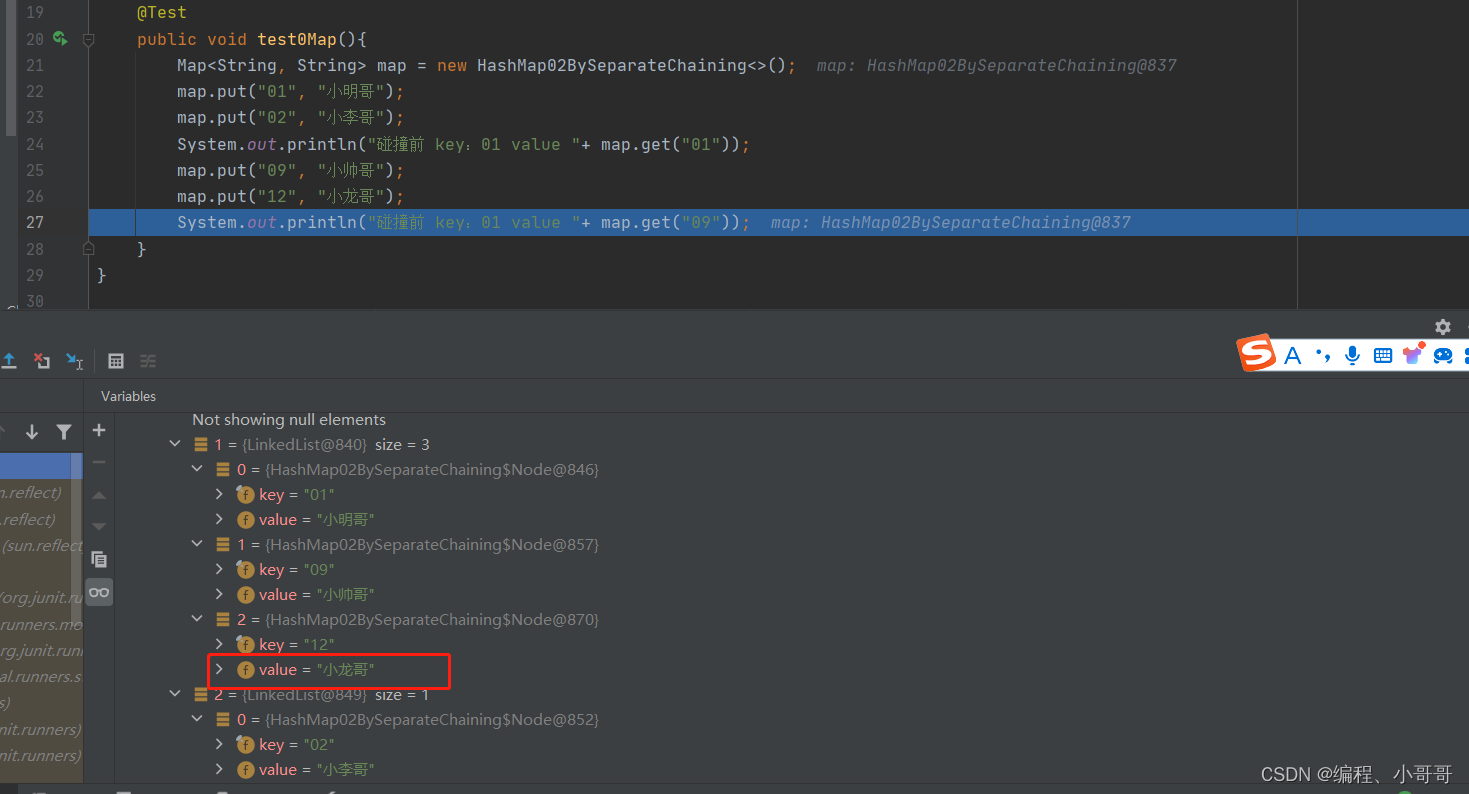This screenshot has width=1469, height=794.
Task: Toggle Sogou punctuation mode icon
Action: click(x=1323, y=355)
